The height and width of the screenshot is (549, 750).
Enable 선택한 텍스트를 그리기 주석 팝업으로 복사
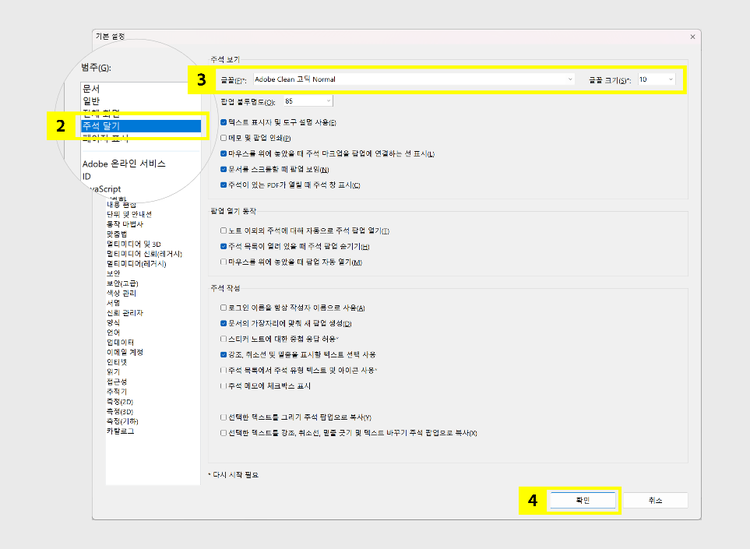[x=223, y=417]
